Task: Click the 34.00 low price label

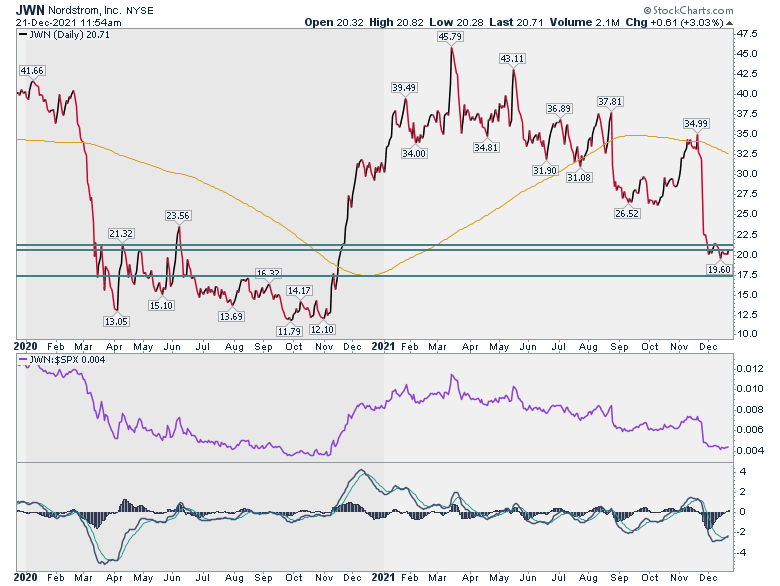Action: click(x=414, y=153)
